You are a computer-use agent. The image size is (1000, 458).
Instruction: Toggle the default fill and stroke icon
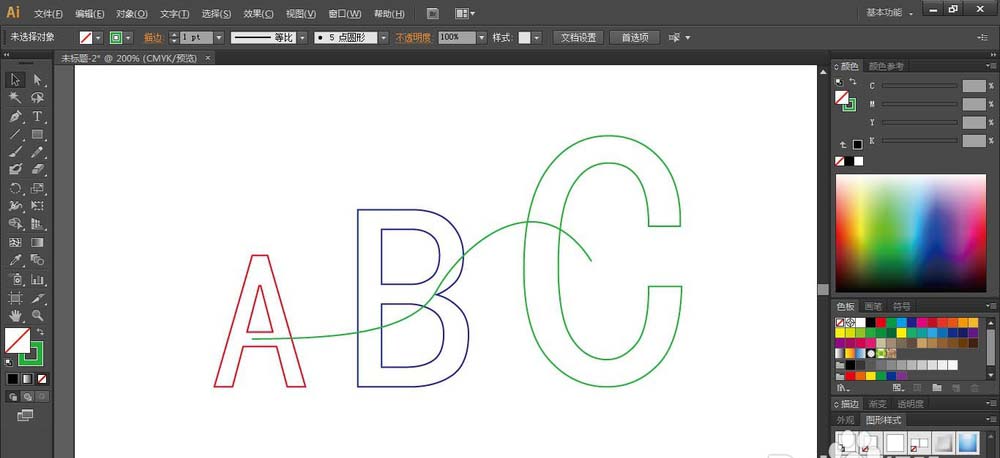point(8,362)
